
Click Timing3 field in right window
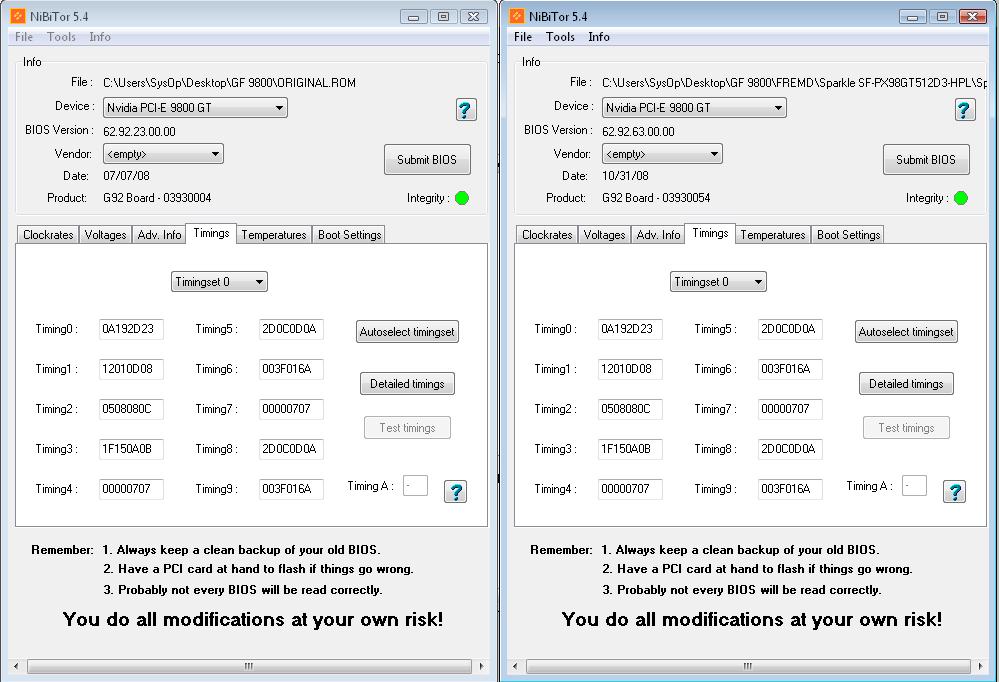(630, 449)
